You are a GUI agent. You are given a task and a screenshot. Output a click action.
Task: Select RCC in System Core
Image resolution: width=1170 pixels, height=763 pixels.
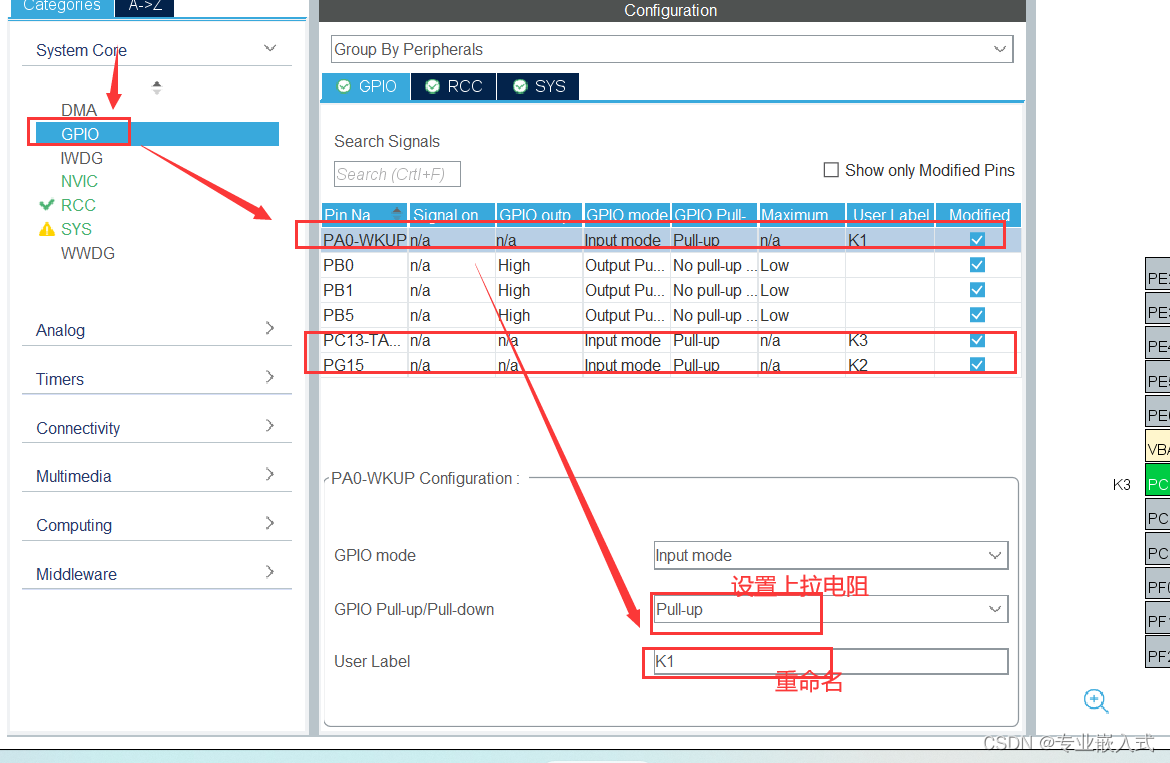point(78,205)
